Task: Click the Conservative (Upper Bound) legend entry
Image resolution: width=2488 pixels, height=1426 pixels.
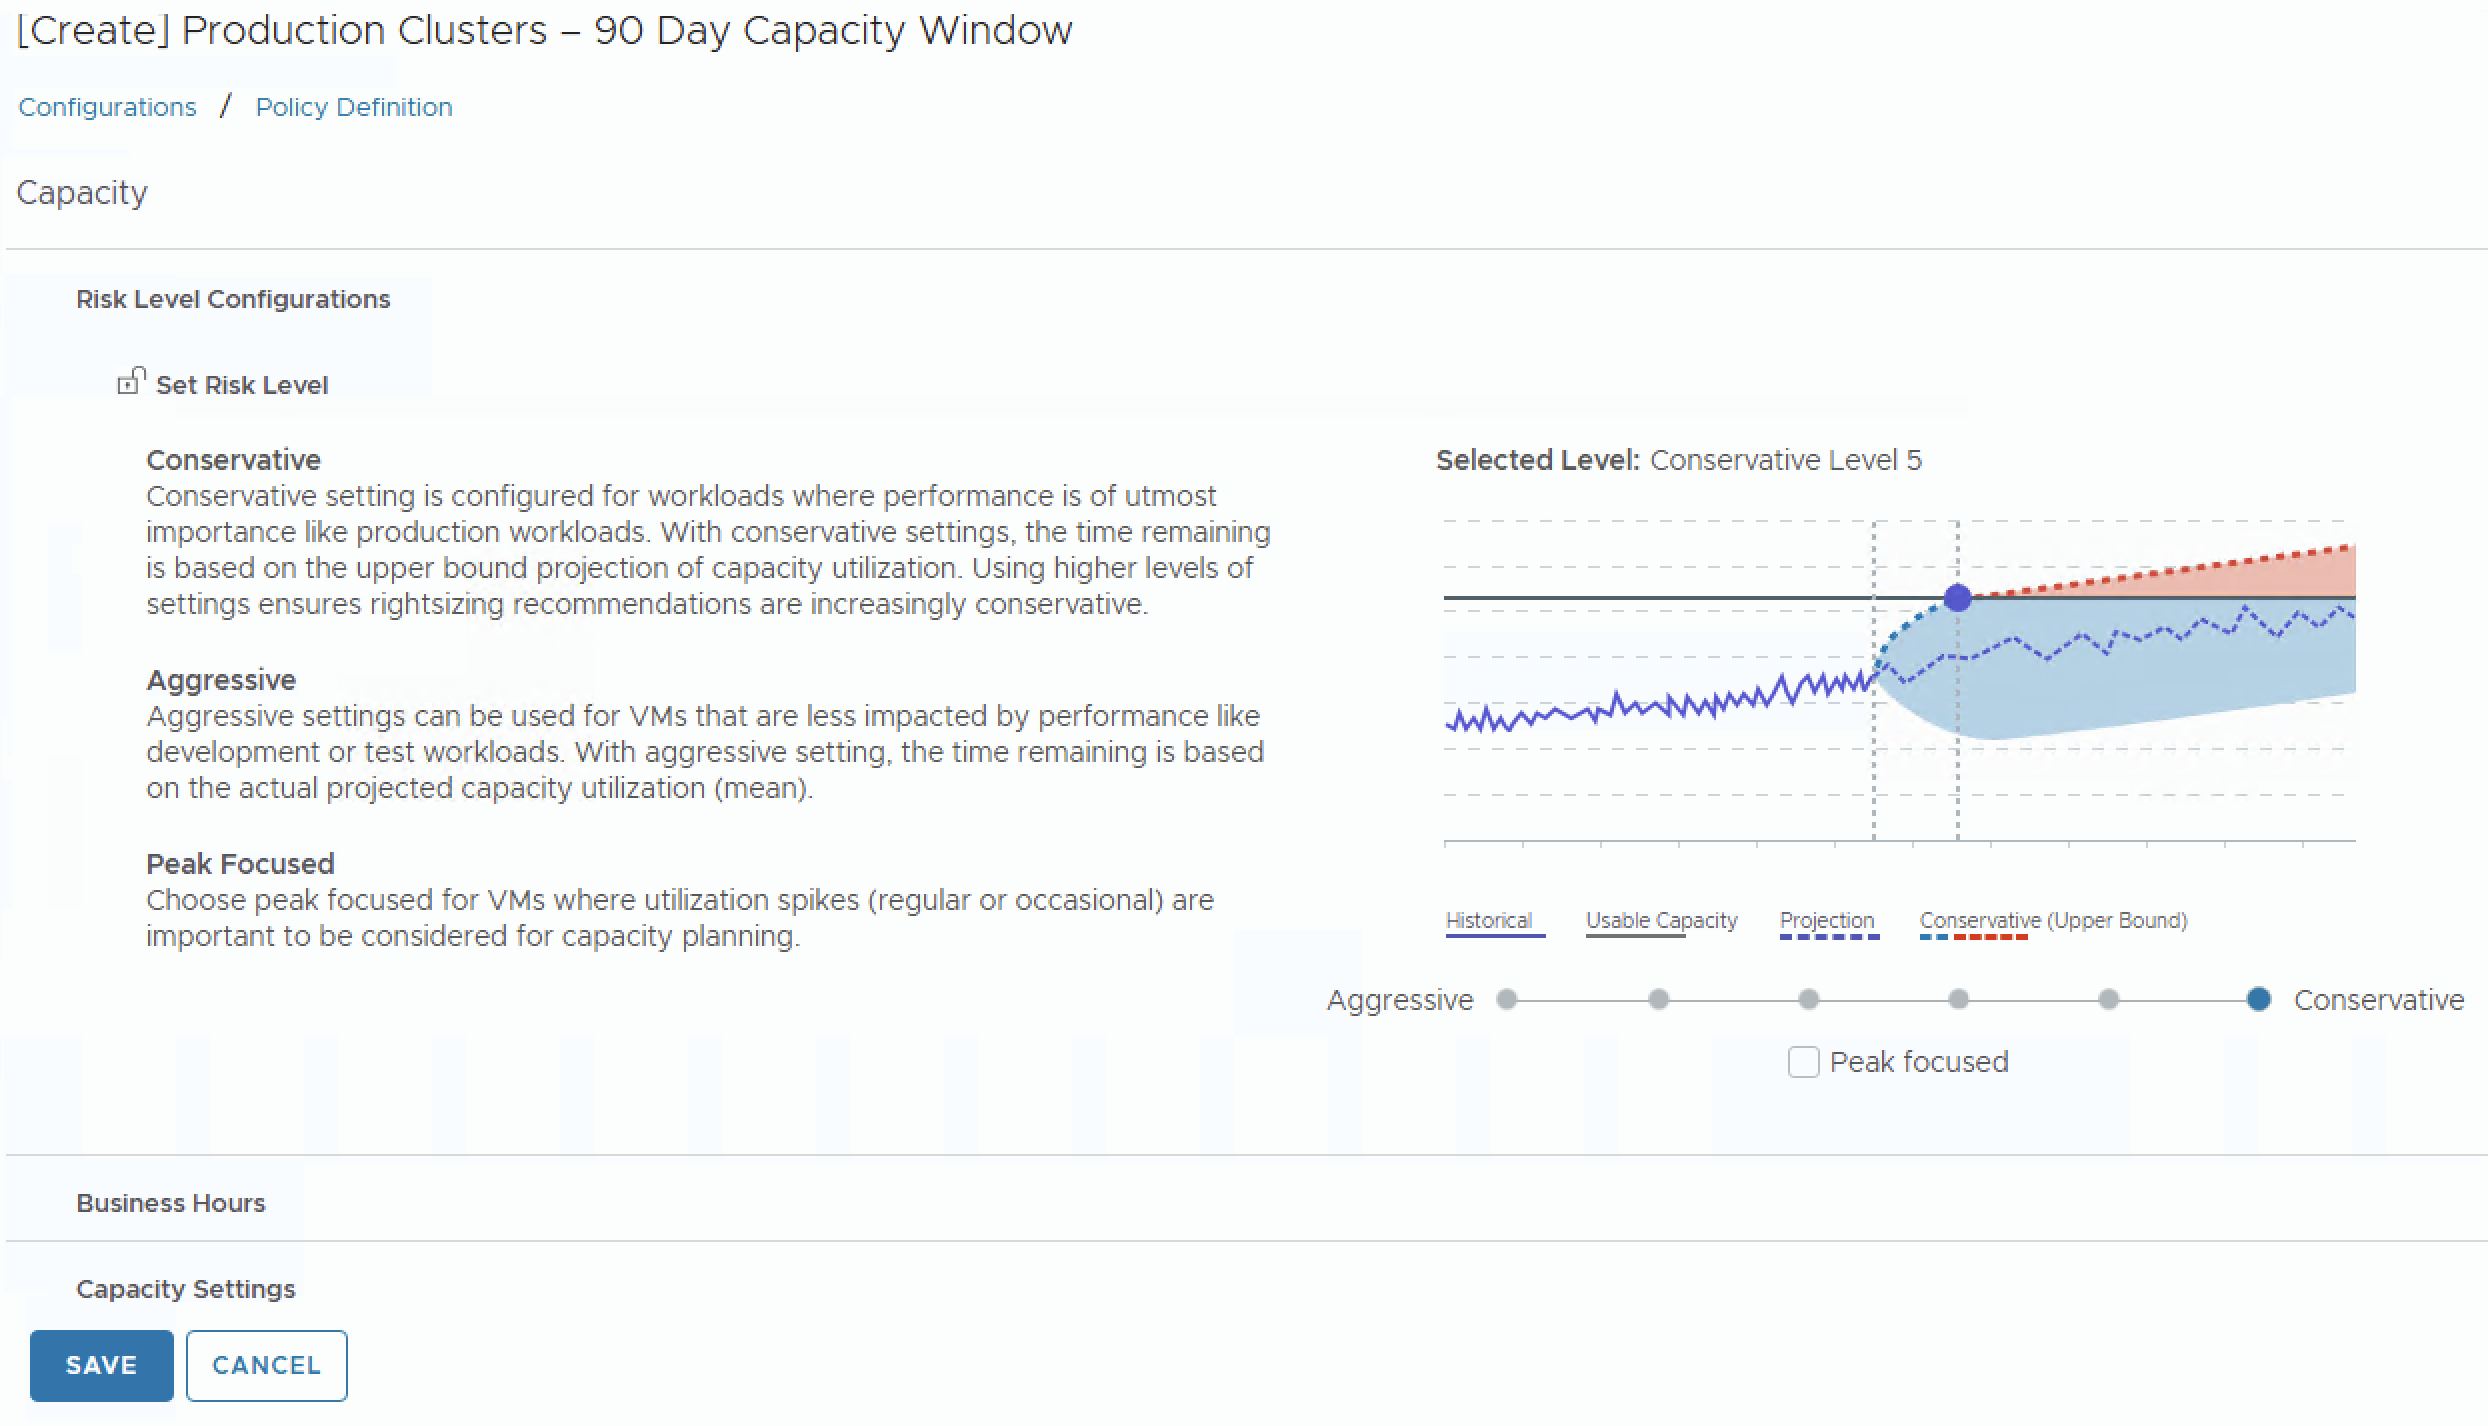Action: [x=2053, y=920]
